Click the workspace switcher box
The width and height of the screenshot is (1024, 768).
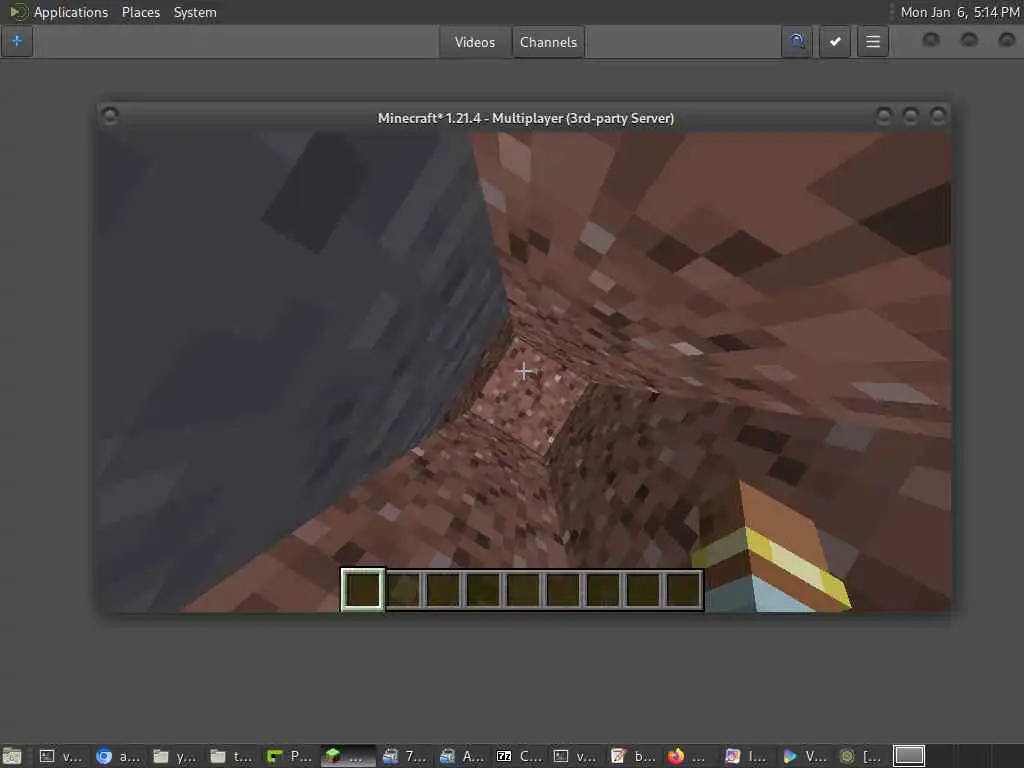click(x=909, y=756)
